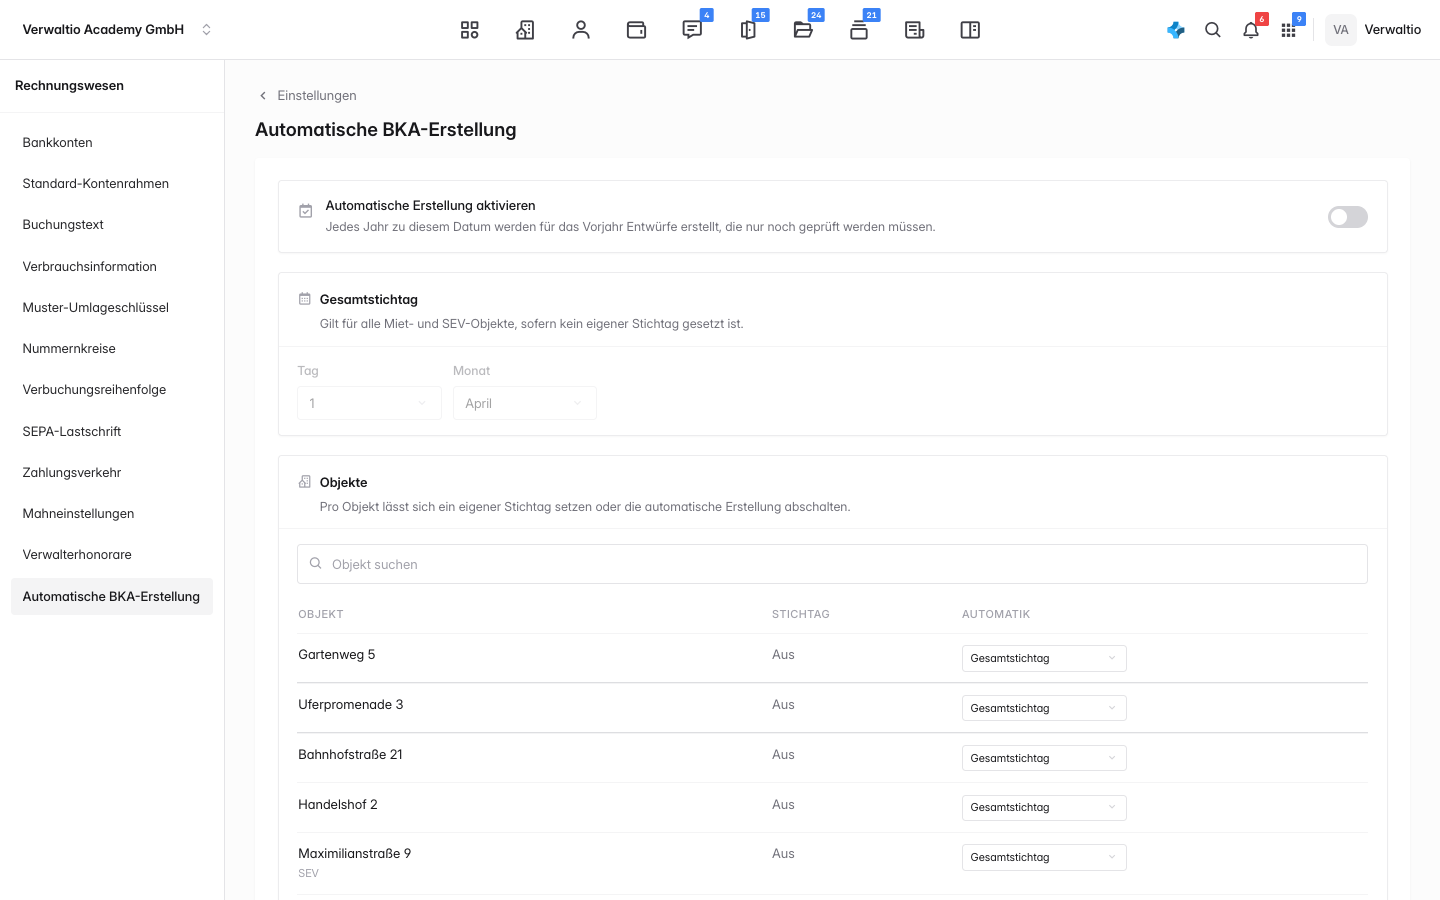Open the search magnifier in the header
The width and height of the screenshot is (1440, 900).
point(1213,30)
